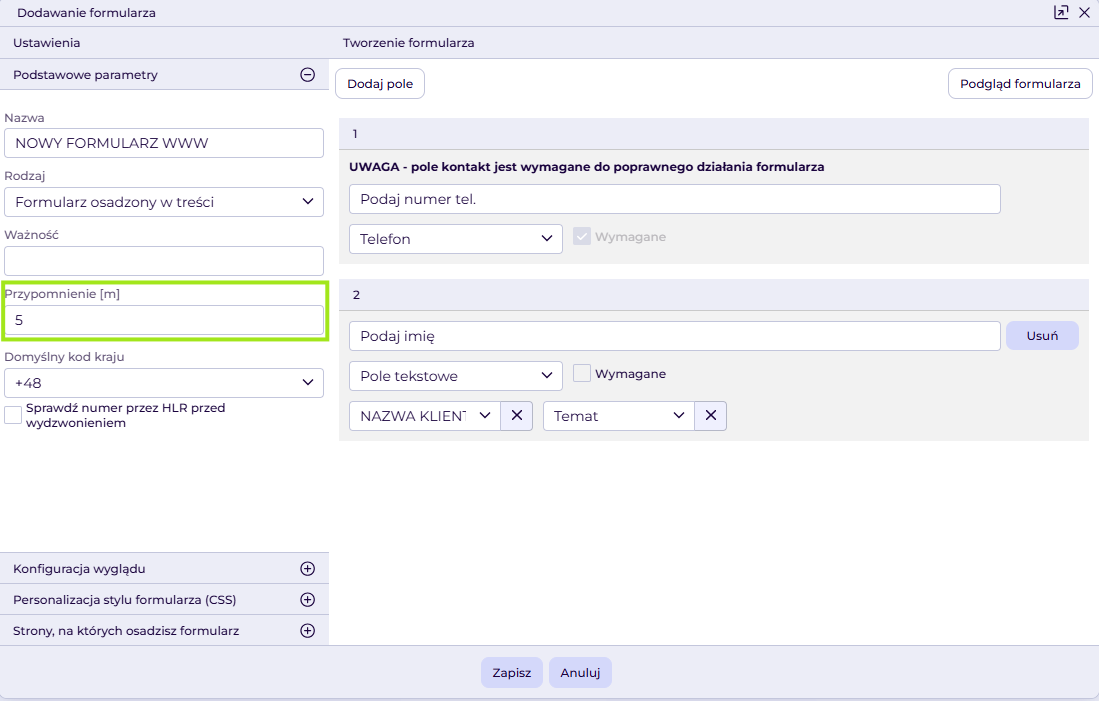This screenshot has height=701, width=1099.
Task: Open the Telefon field type dropdown
Action: click(455, 239)
